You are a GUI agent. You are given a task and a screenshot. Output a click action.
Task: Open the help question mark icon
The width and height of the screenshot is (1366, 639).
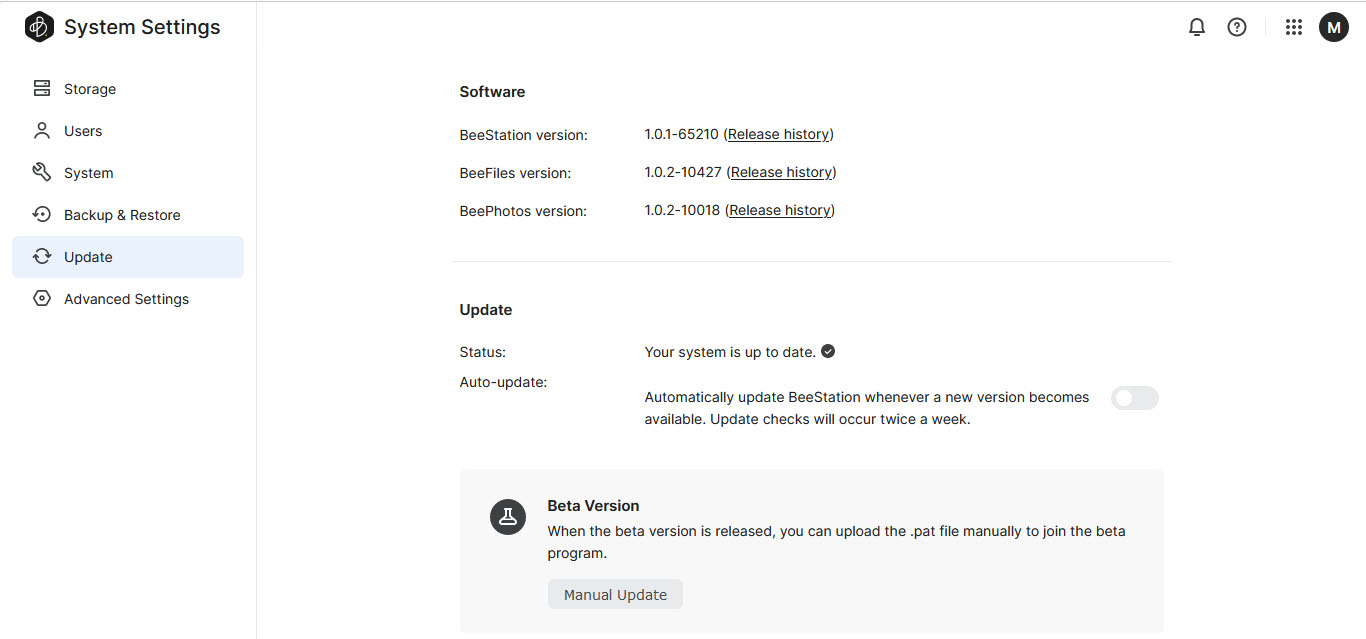(x=1237, y=28)
